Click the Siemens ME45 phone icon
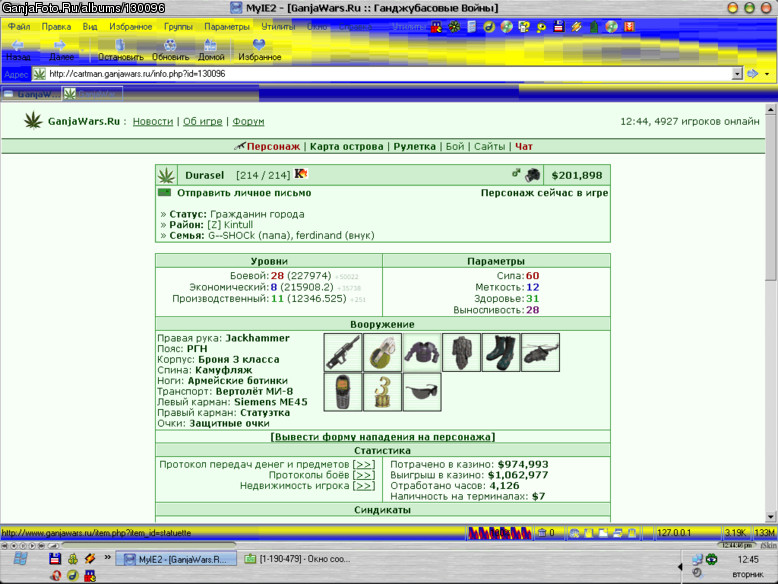 pos(342,392)
